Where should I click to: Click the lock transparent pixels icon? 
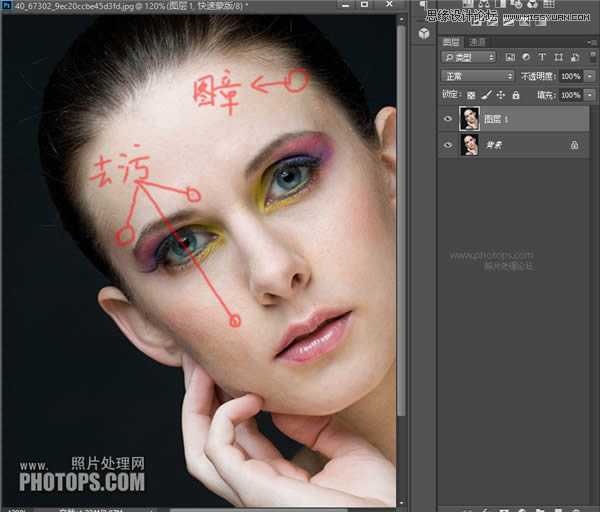[x=472, y=95]
